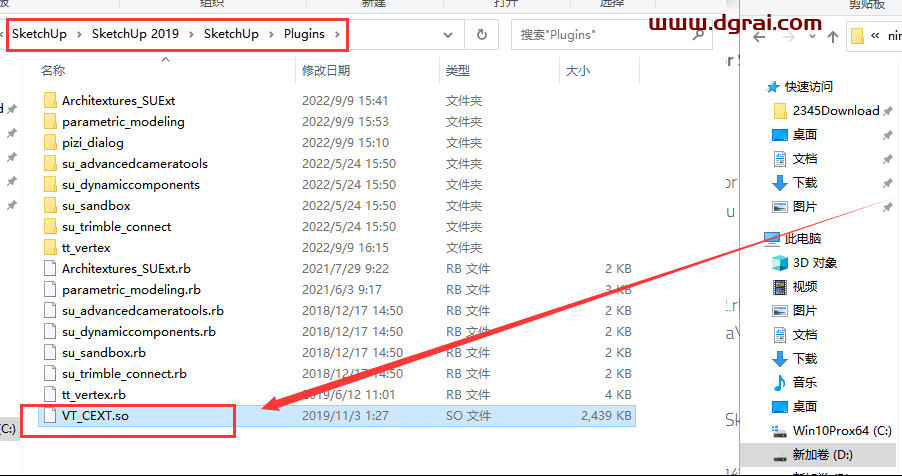902x476 pixels.
Task: Expand chevron after SketchUp 2019 breadcrumb
Action: [193, 34]
